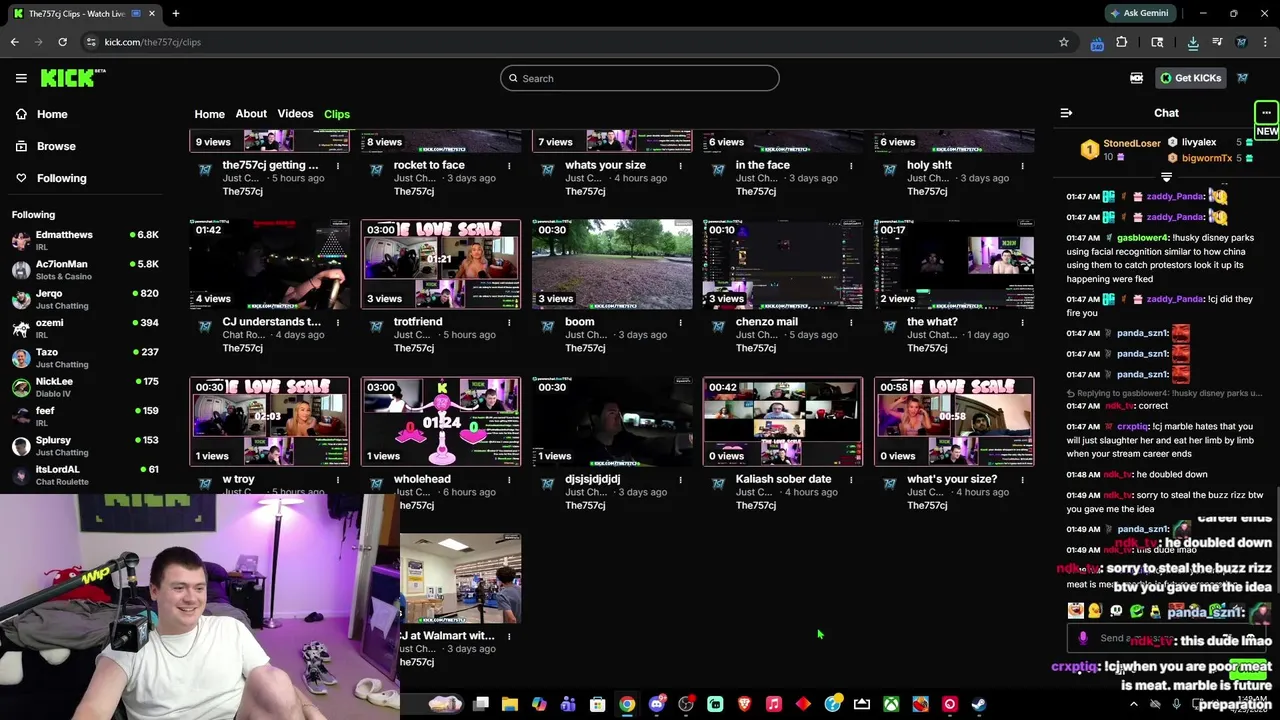Open the Chrome extensions puzzle icon

point(1122,42)
